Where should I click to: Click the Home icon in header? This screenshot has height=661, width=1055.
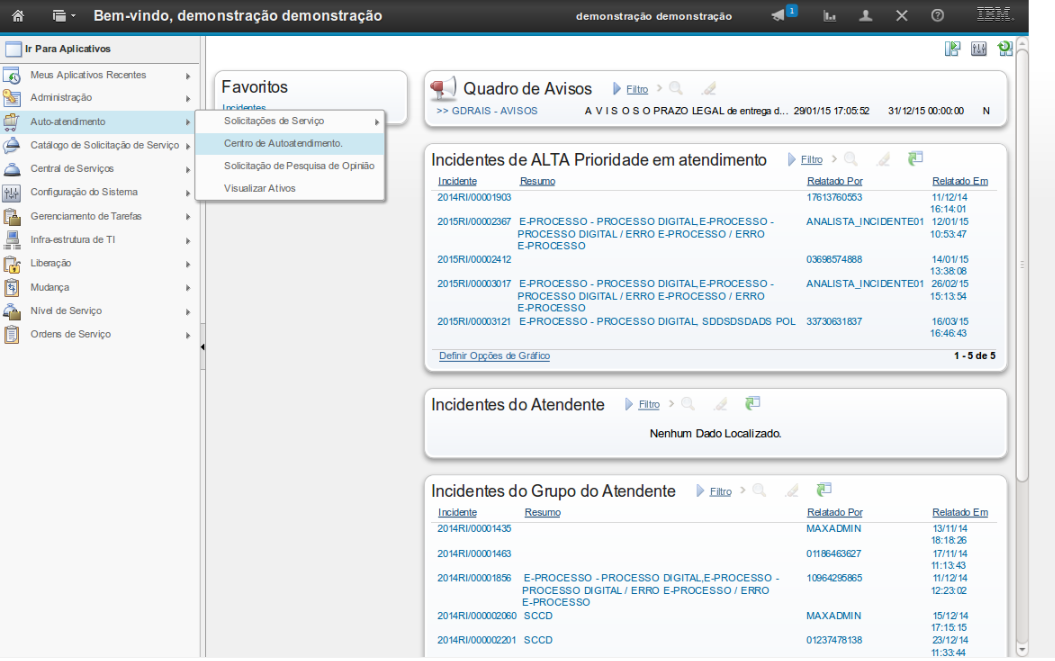18,16
